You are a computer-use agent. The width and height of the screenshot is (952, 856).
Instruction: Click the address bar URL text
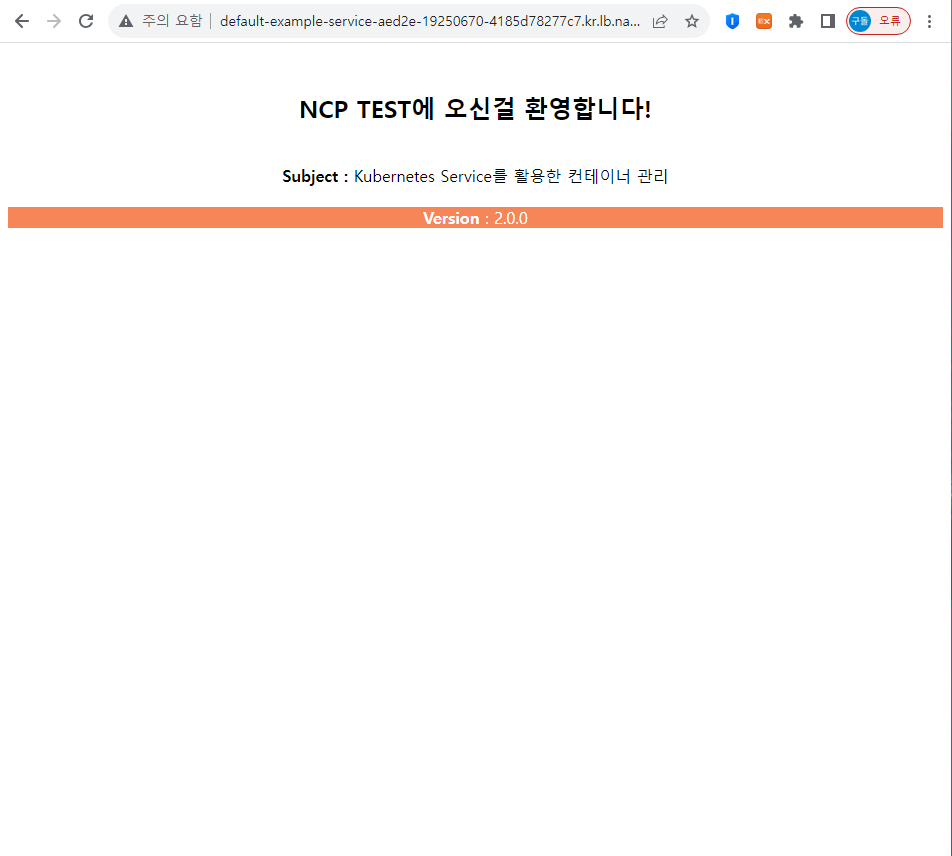430,21
